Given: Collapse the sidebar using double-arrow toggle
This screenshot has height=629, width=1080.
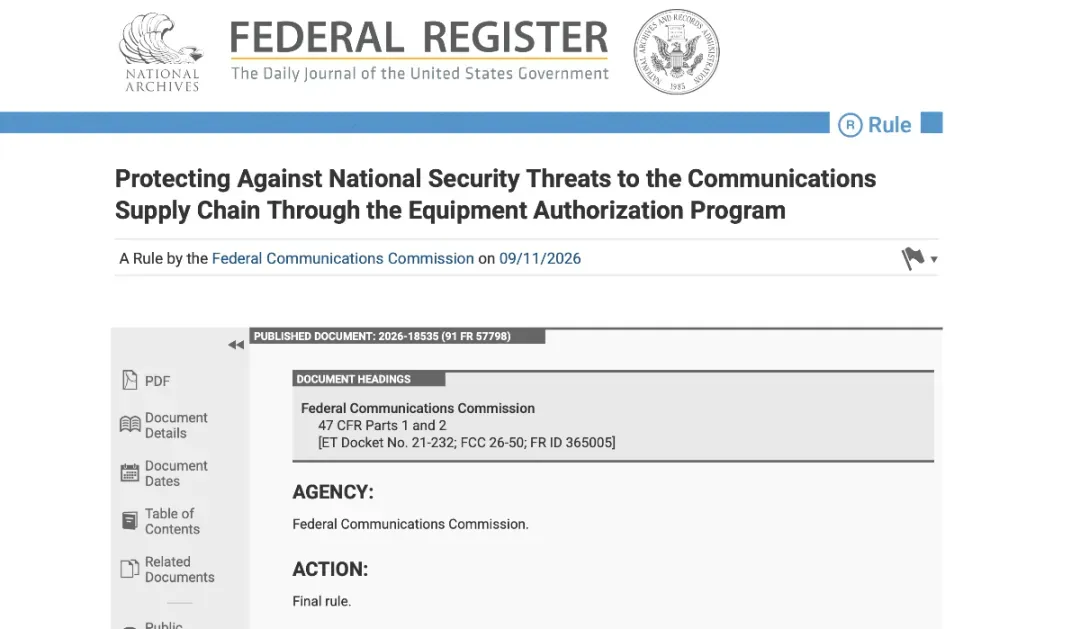Looking at the screenshot, I should (x=236, y=344).
